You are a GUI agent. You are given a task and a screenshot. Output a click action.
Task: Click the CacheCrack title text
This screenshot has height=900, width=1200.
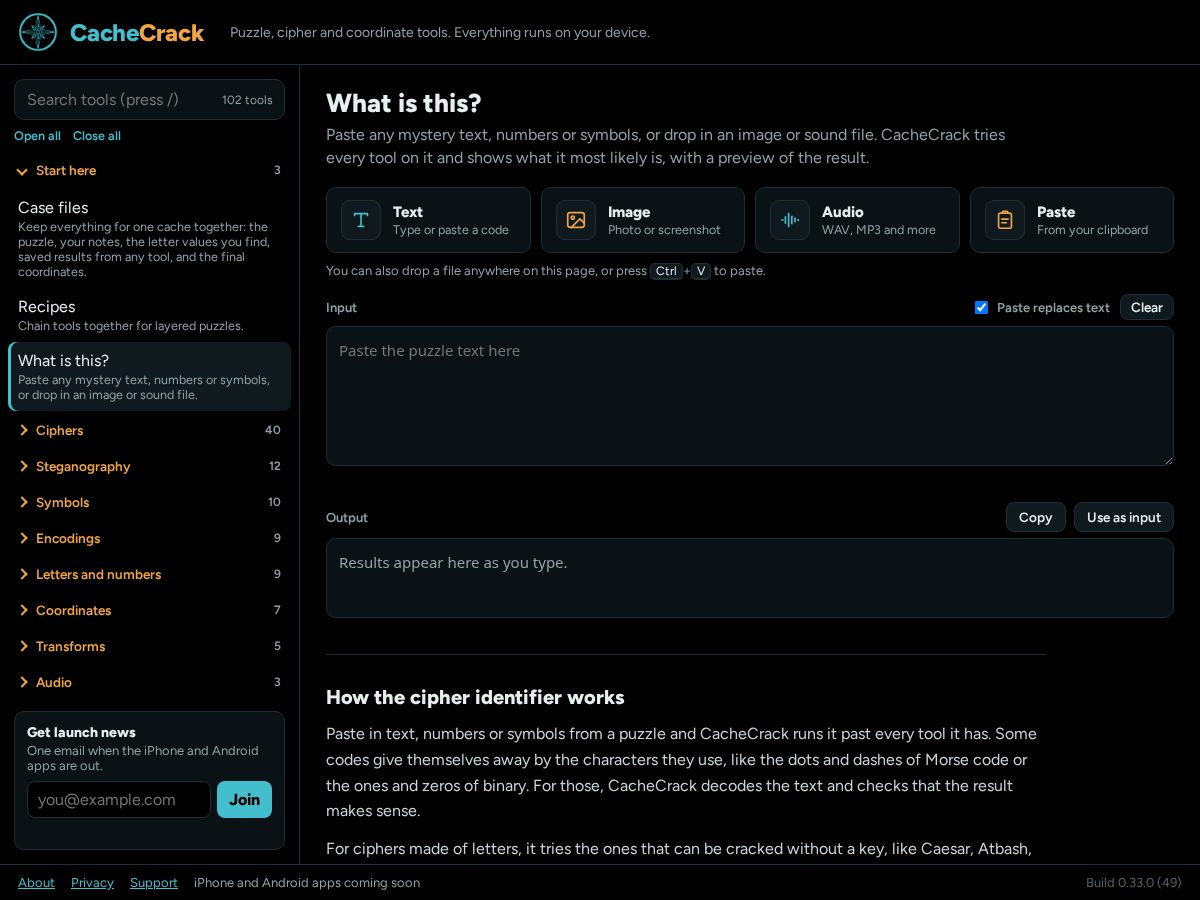pos(137,33)
